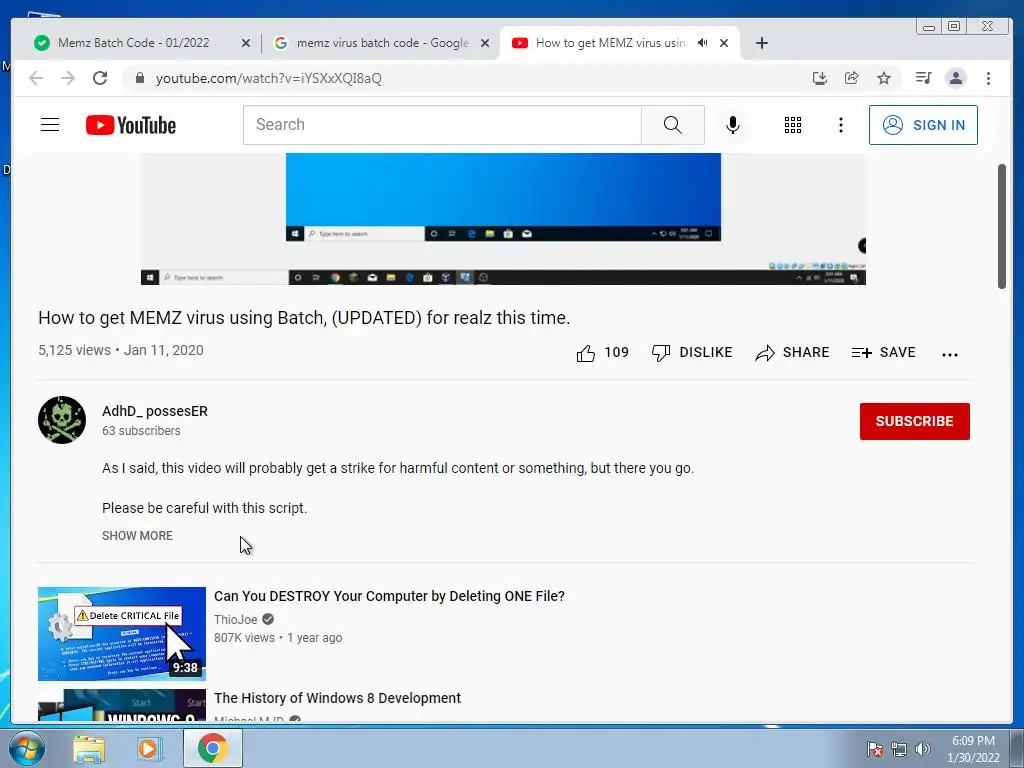The image size is (1024, 768).
Task: Mute the YouTube tab via speaker icon
Action: pyautogui.click(x=703, y=43)
